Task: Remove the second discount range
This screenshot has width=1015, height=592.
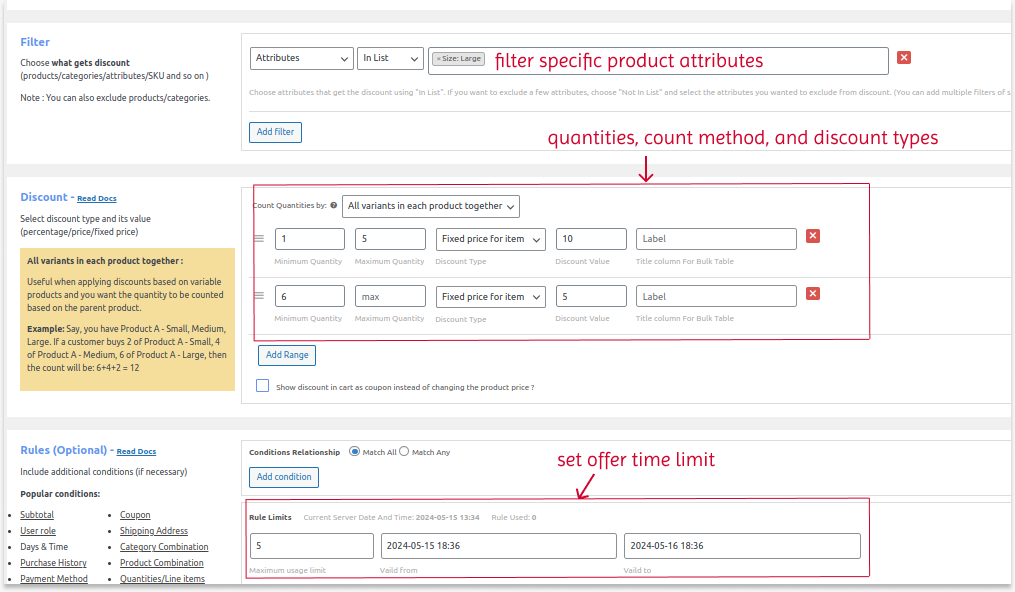Action: pos(812,293)
